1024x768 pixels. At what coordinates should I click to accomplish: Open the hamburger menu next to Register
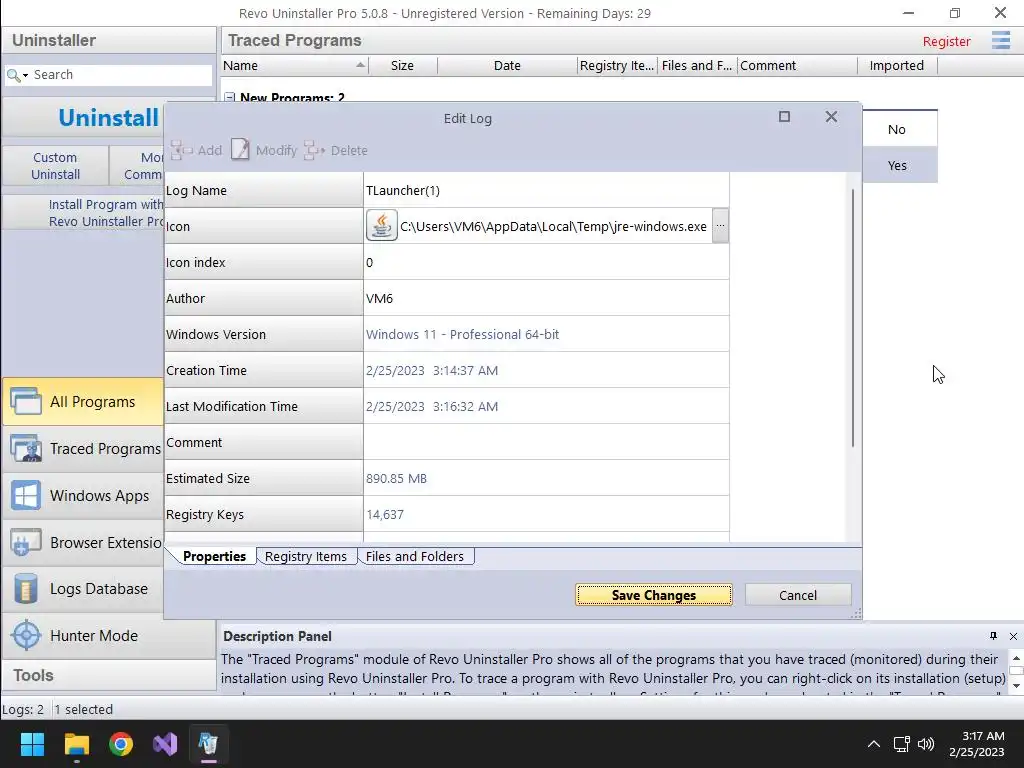[x=1000, y=40]
